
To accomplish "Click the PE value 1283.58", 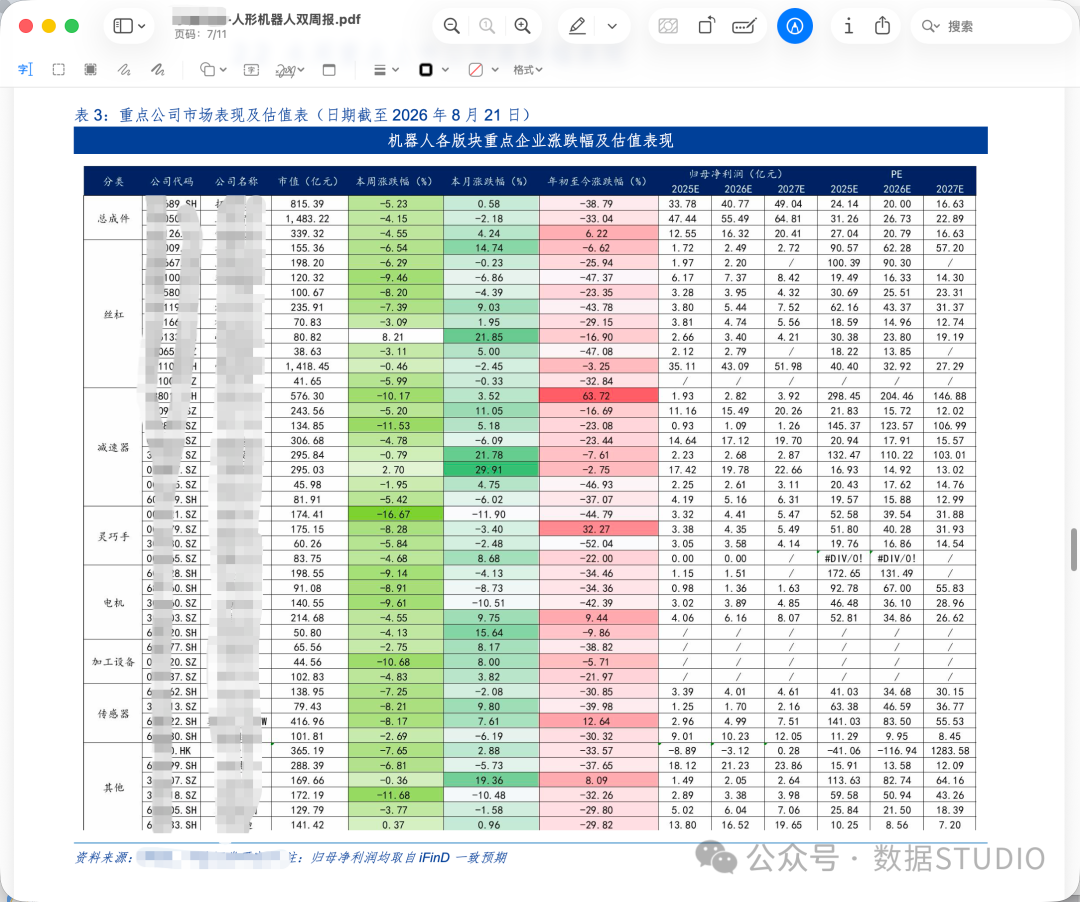I will pos(950,751).
